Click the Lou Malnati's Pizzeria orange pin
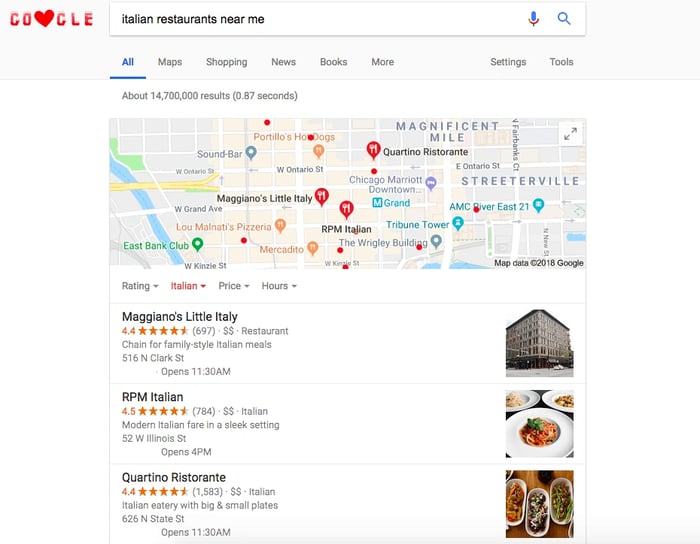 [x=280, y=225]
